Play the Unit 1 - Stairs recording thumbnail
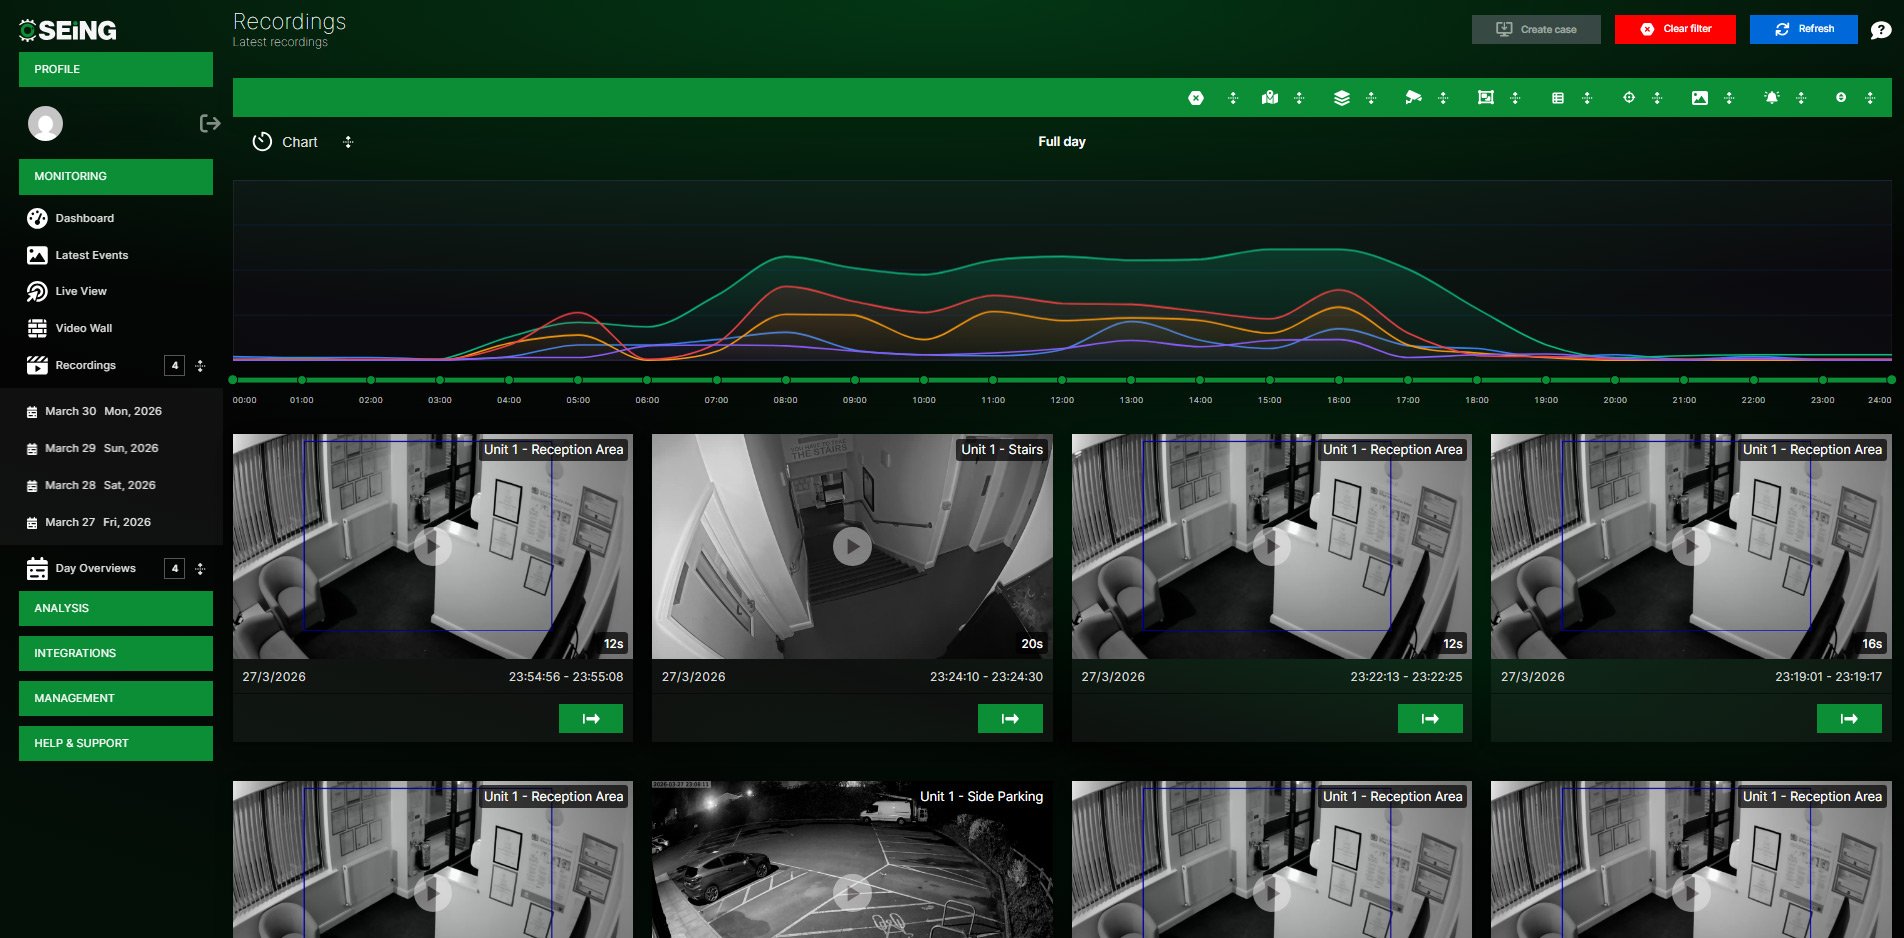This screenshot has width=1904, height=938. tap(851, 546)
